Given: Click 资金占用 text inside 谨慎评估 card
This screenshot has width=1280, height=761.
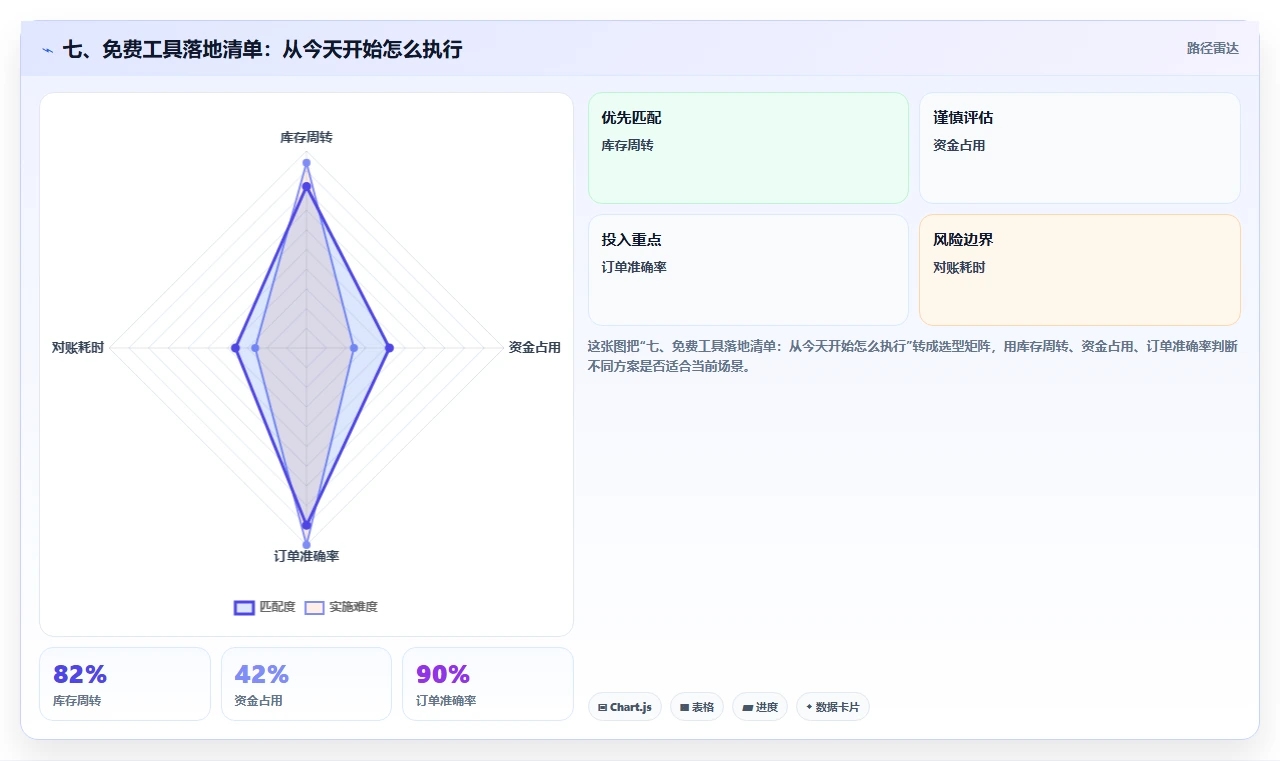Looking at the screenshot, I should click(959, 145).
